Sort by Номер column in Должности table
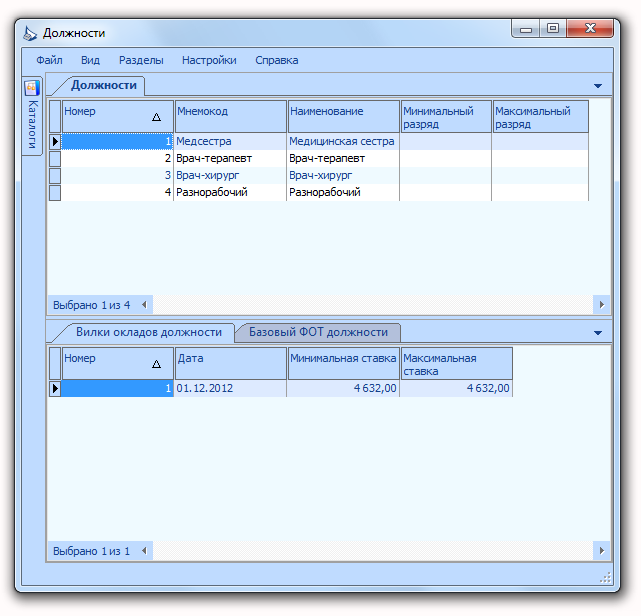Screen dimensions: 641x616 118,116
